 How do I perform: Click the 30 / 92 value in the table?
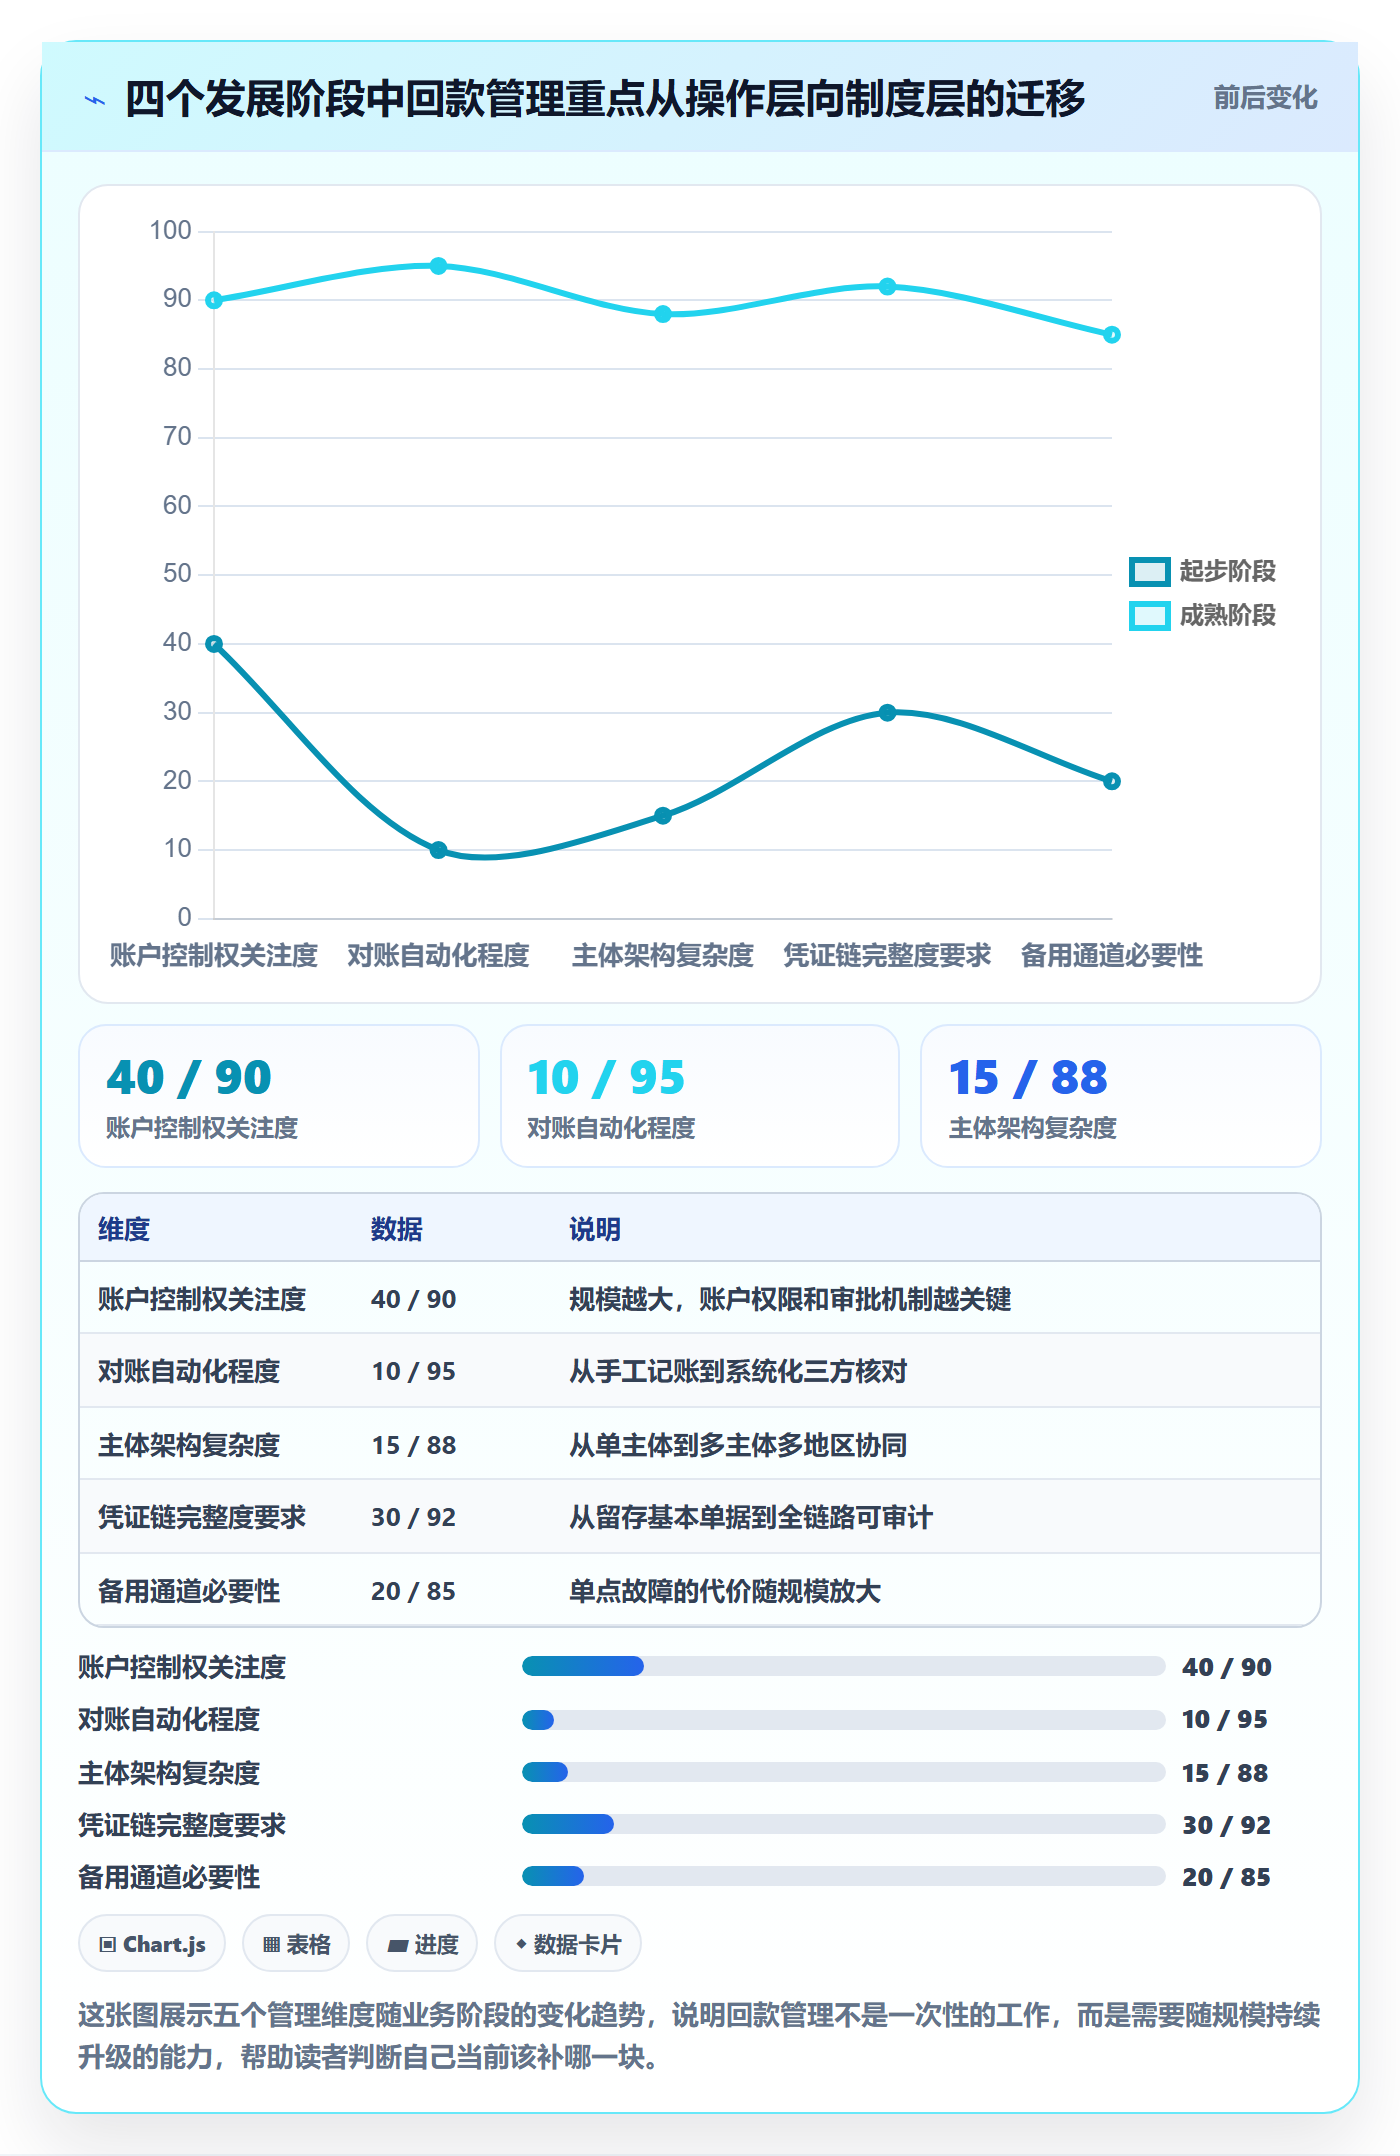[x=413, y=1517]
